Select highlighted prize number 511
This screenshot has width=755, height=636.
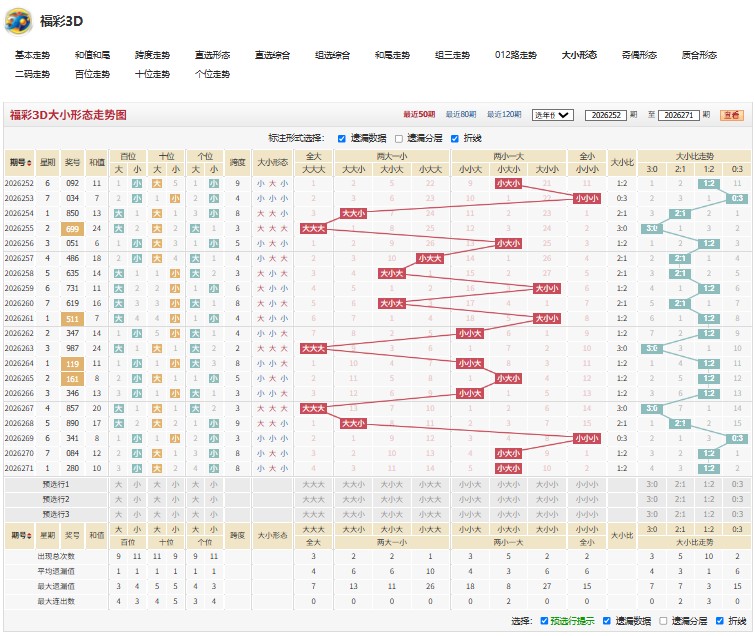click(x=72, y=319)
